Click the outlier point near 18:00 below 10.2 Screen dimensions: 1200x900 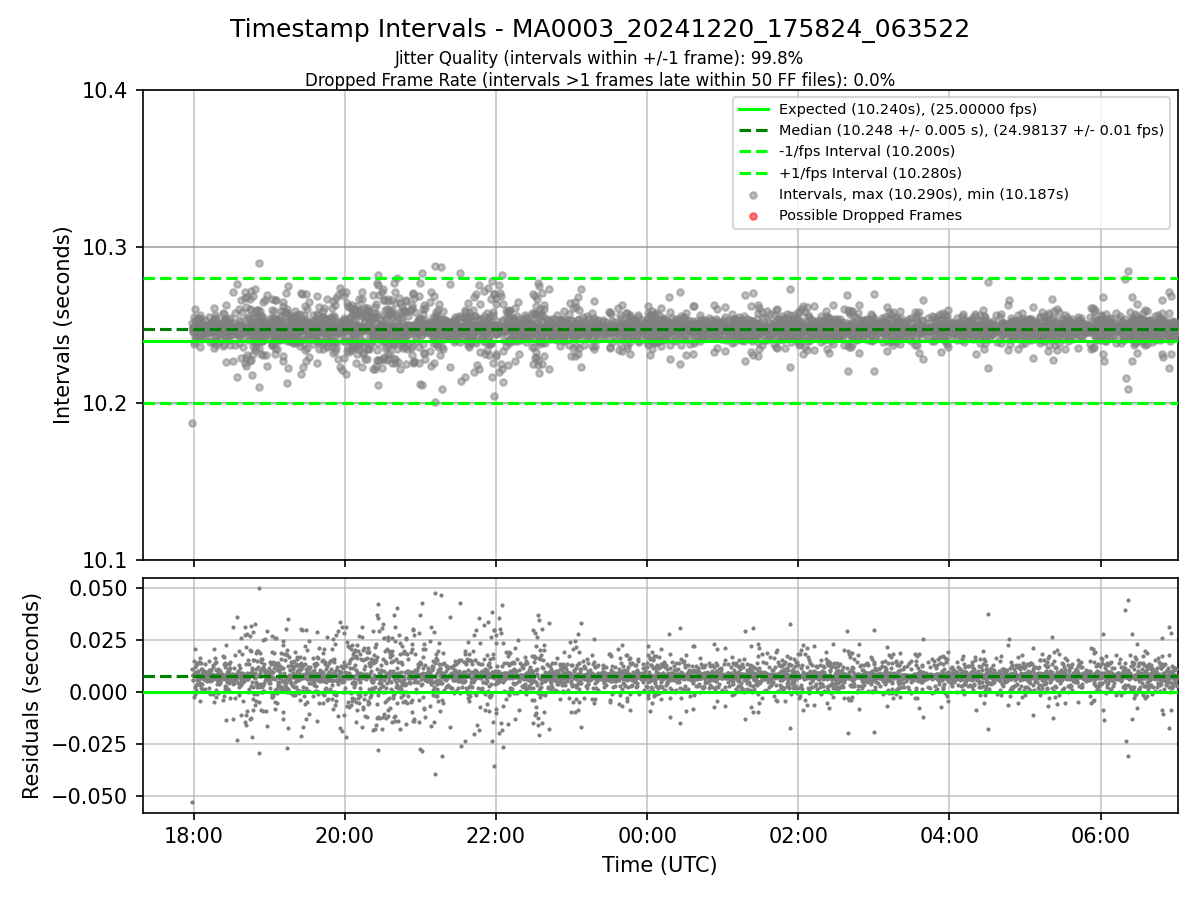192,423
